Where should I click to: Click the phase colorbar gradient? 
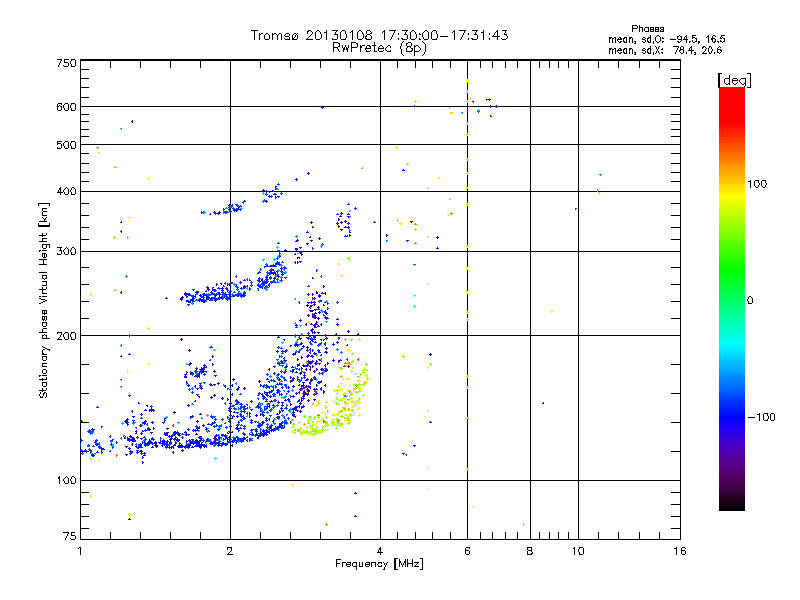732,298
